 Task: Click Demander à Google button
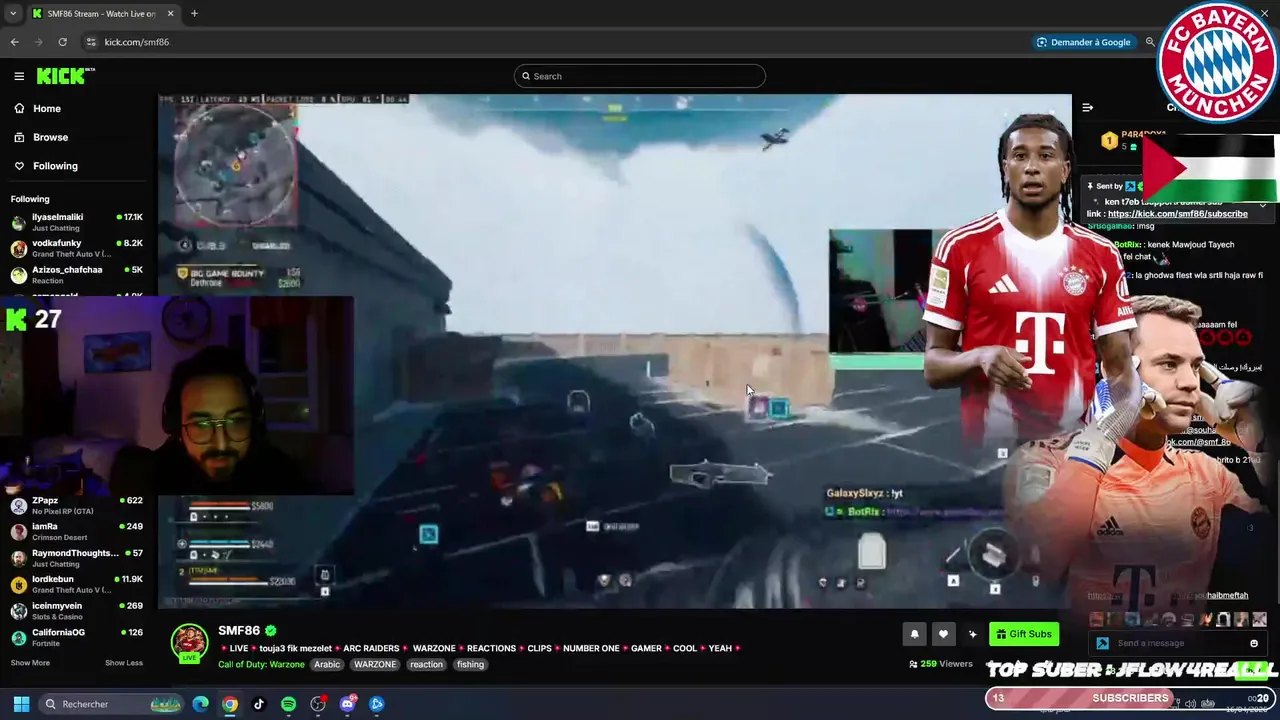coord(1084,42)
